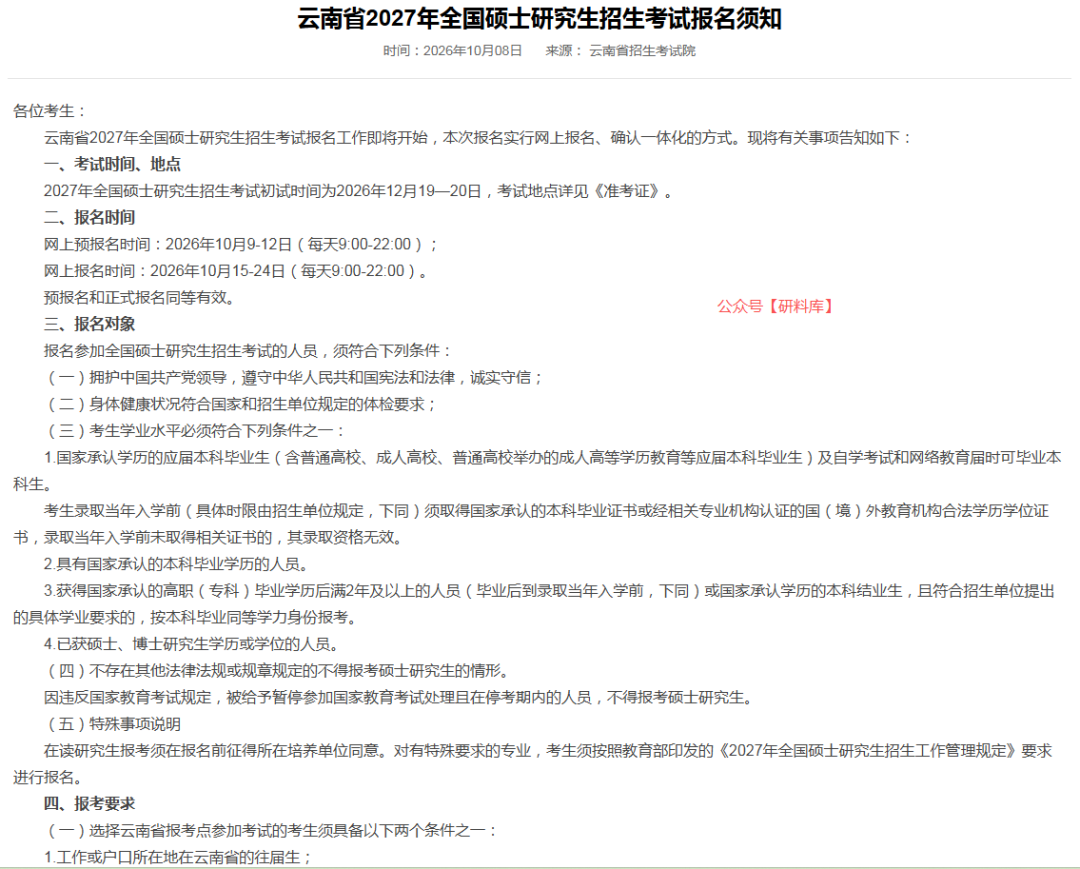Click condition "（二）身体健康状况符合国家和招生单位规定的体检要求"
Viewport: 1080px width, 869px height.
[241, 404]
